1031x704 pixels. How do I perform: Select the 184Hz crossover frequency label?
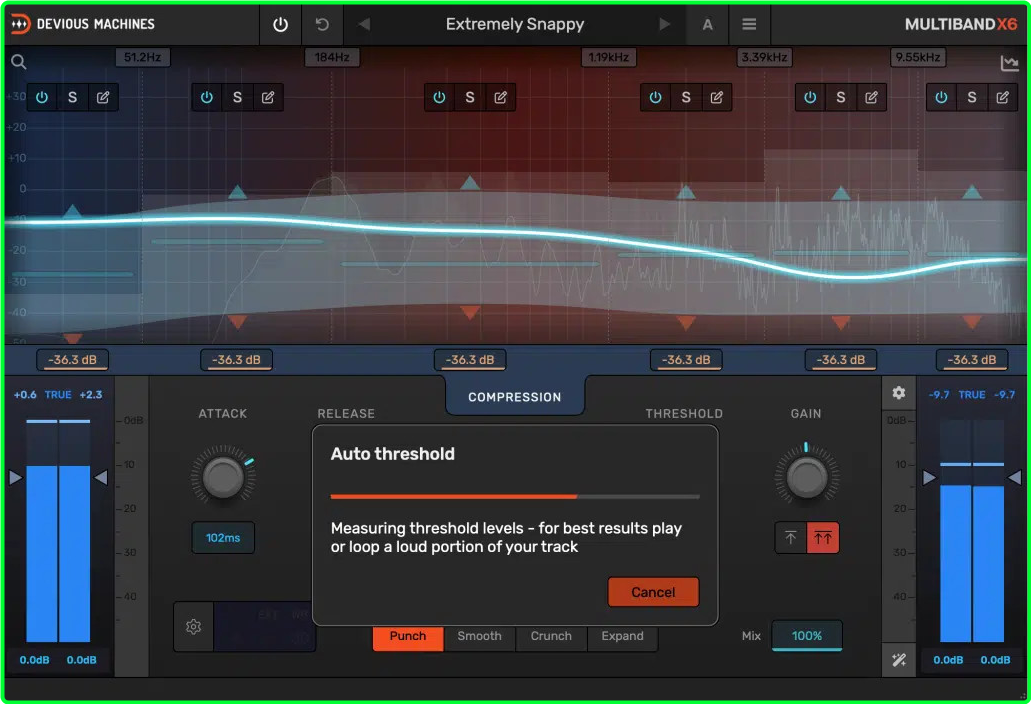332,57
